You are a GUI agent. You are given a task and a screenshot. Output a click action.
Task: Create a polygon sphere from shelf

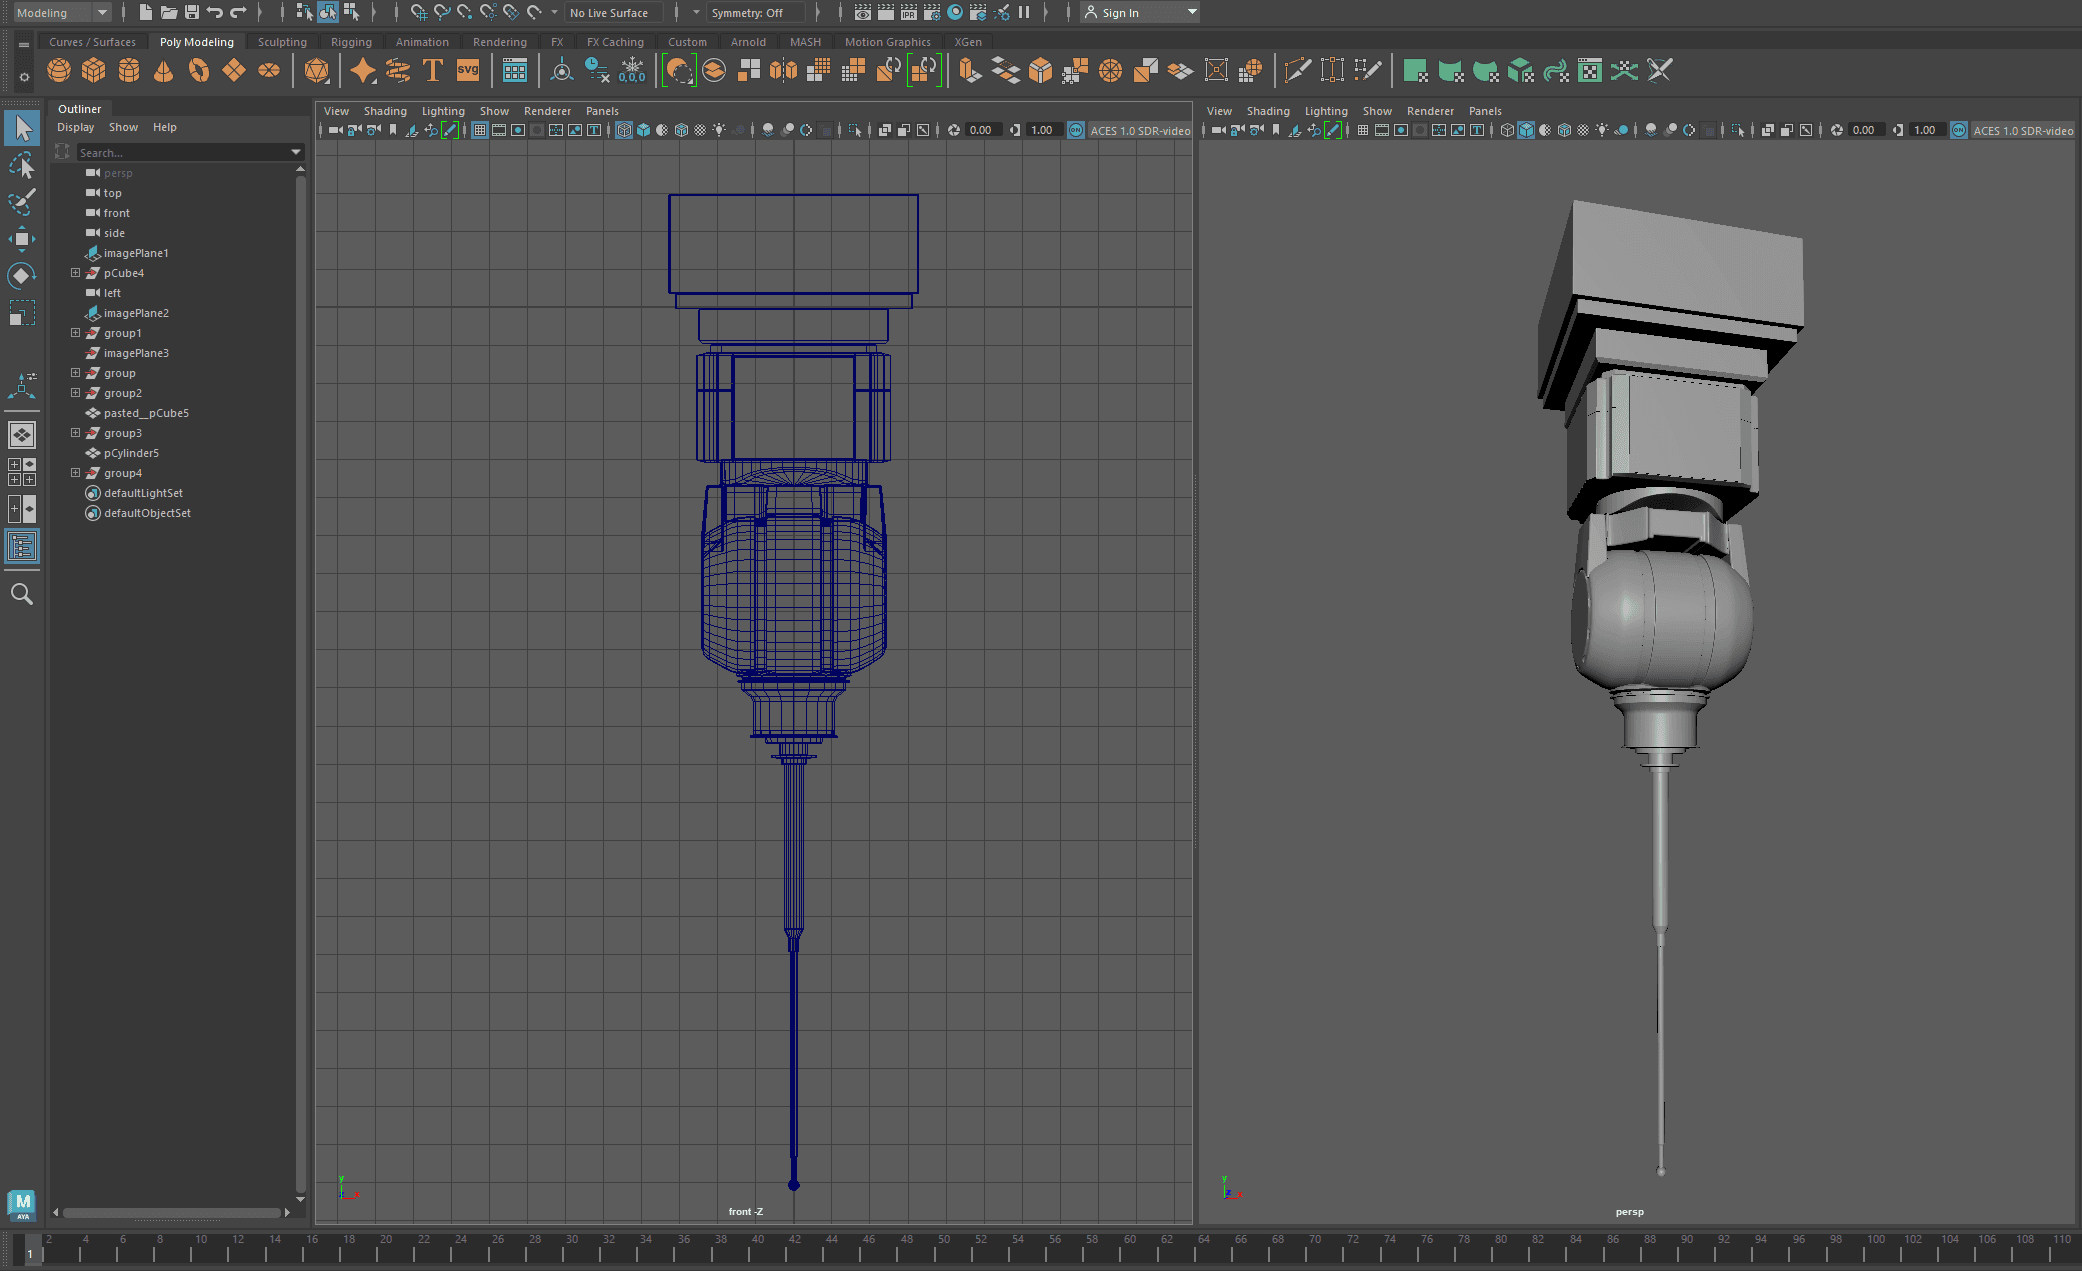(x=59, y=71)
